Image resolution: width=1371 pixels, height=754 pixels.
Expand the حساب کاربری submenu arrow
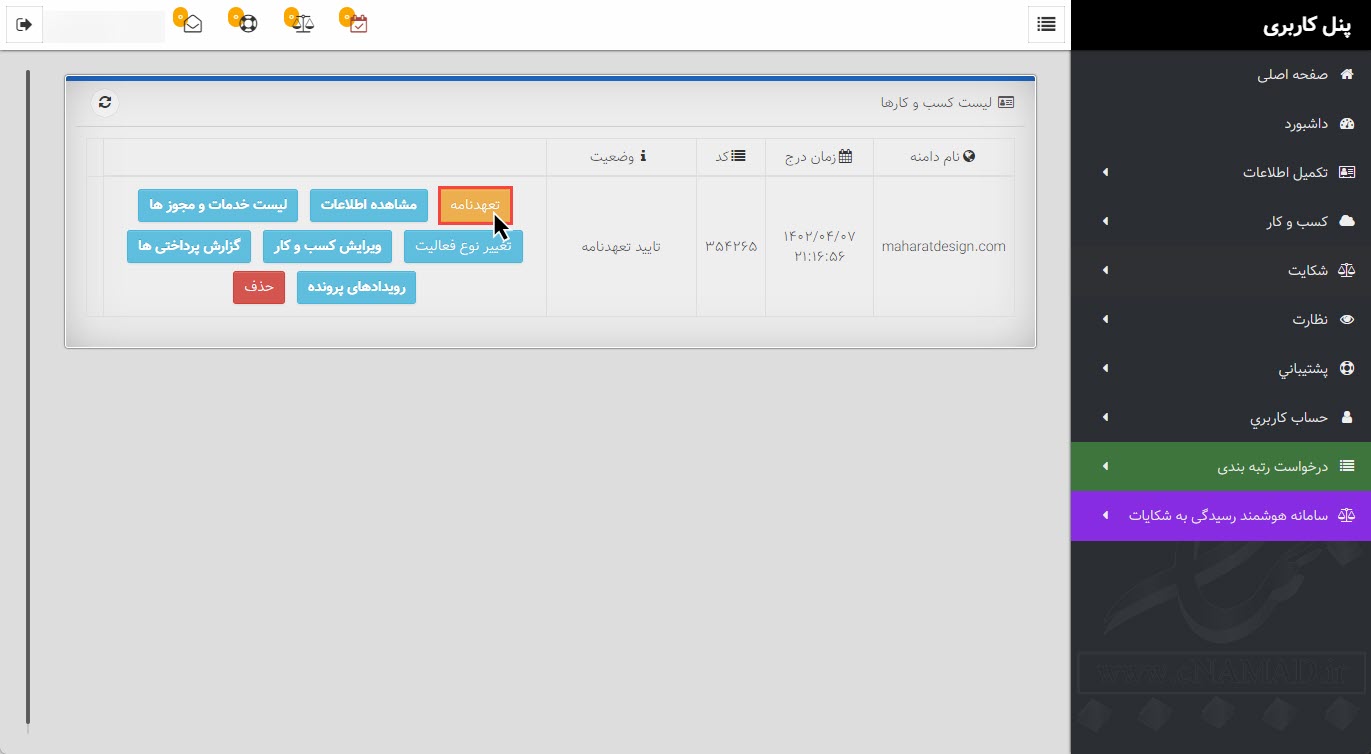[1105, 417]
